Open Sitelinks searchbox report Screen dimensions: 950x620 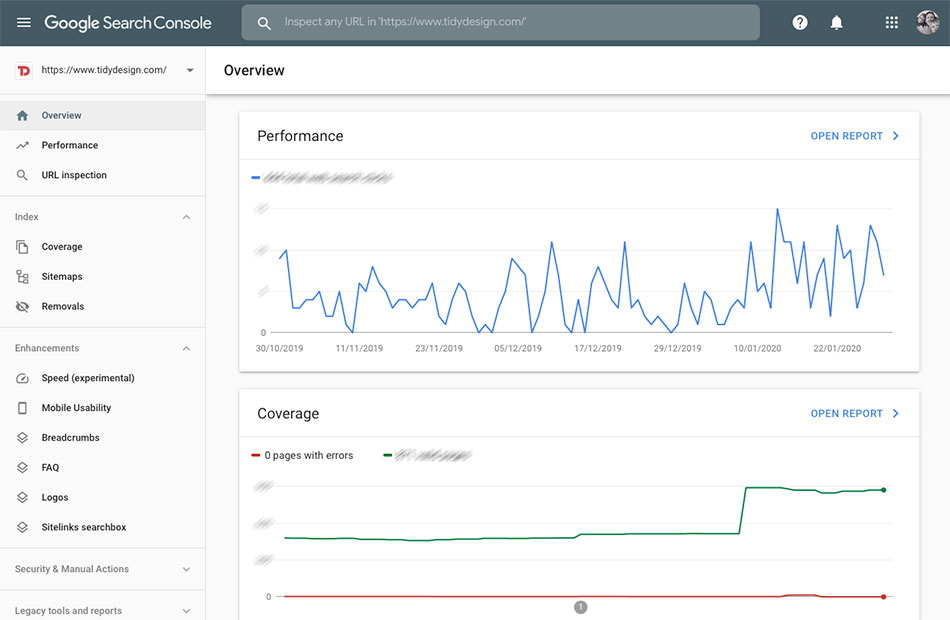pyautogui.click(x=102, y=527)
